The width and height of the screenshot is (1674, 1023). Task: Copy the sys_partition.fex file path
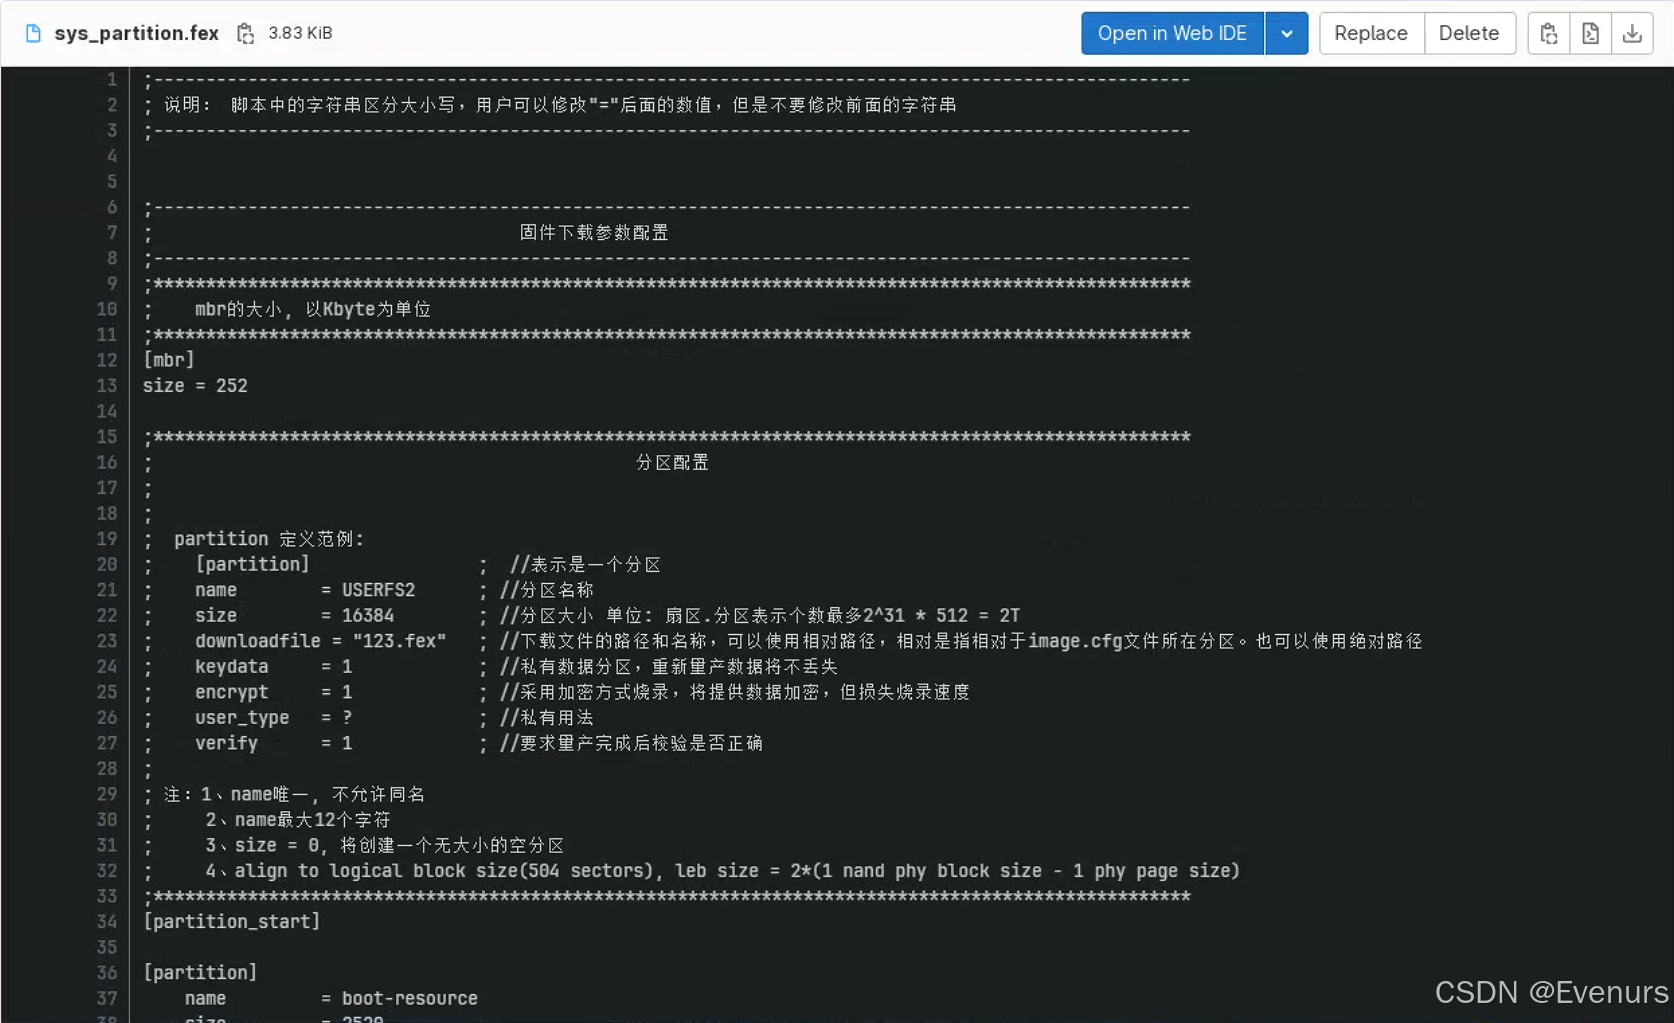(245, 32)
